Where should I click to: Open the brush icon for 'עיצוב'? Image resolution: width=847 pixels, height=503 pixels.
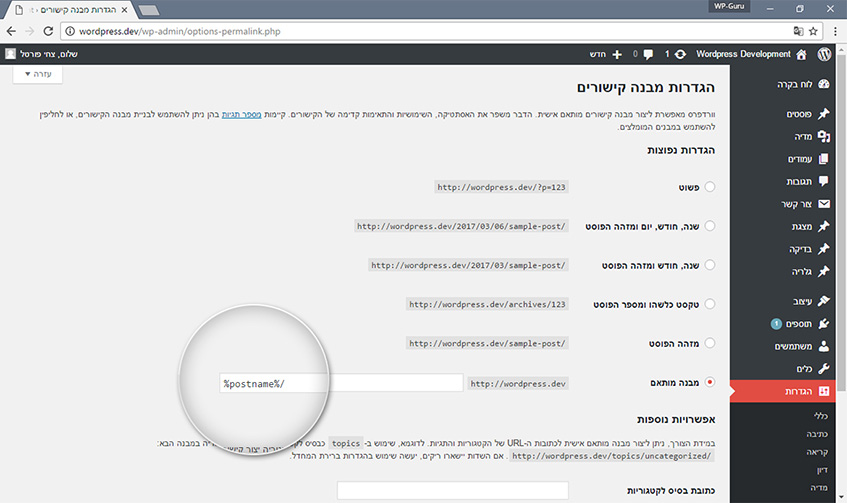(824, 300)
